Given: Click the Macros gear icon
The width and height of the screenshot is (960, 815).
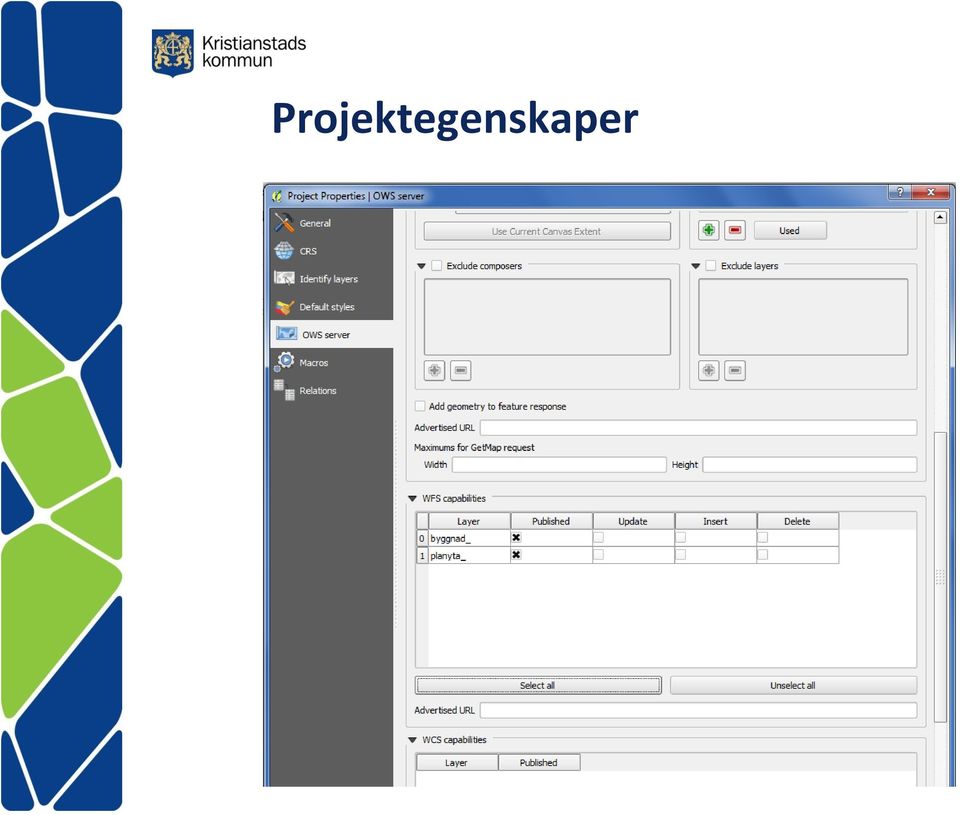Looking at the screenshot, I should pos(284,361).
